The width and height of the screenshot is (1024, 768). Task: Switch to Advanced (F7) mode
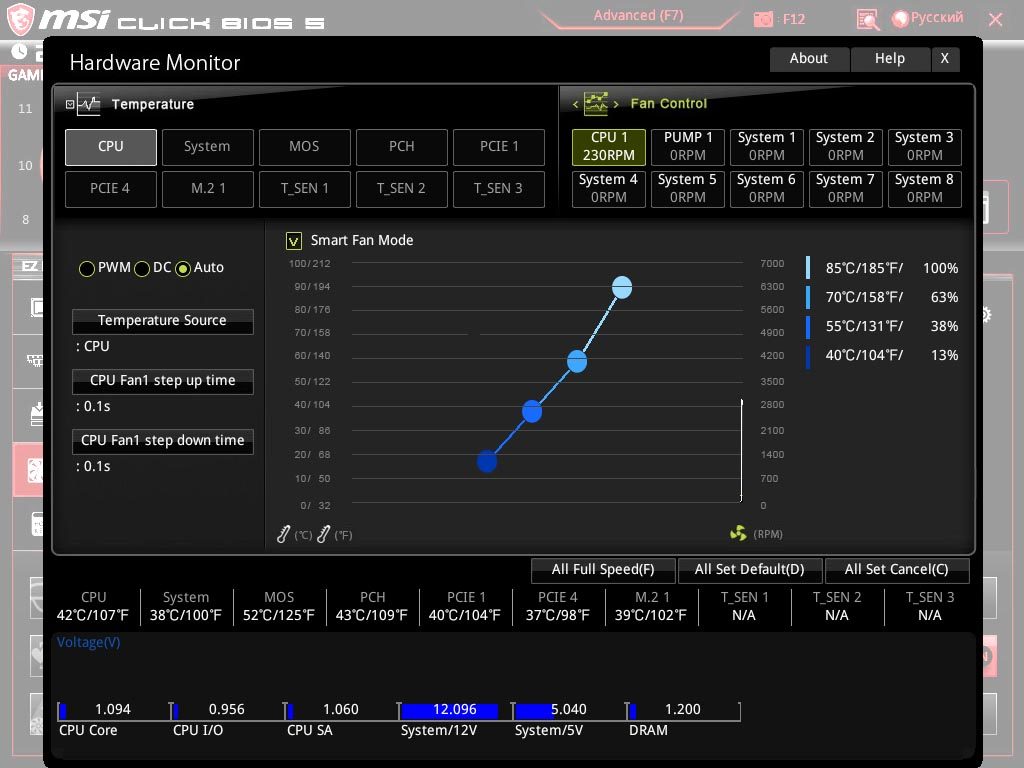[x=638, y=16]
